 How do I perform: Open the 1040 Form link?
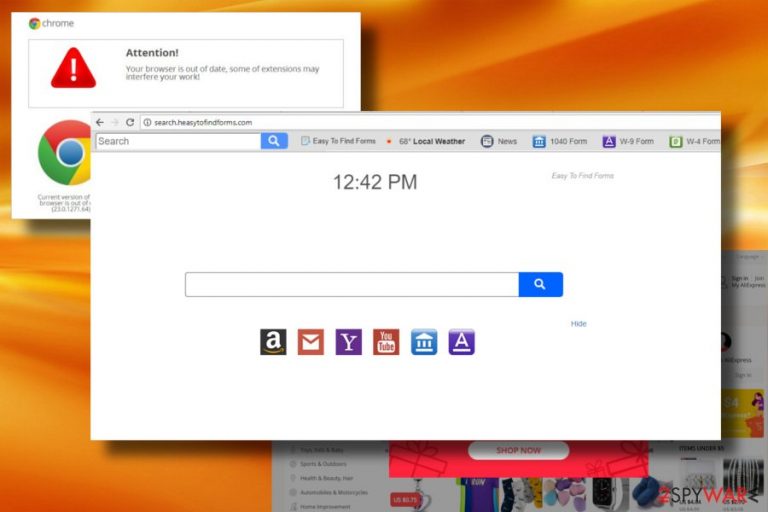(568, 141)
